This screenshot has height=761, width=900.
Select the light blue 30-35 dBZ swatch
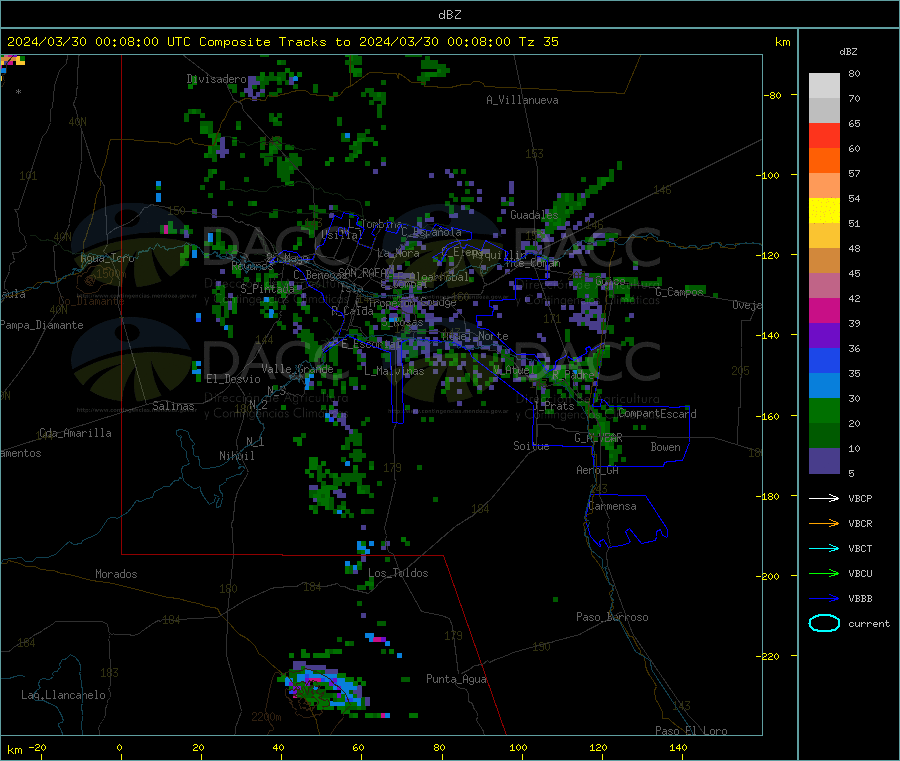pyautogui.click(x=824, y=386)
